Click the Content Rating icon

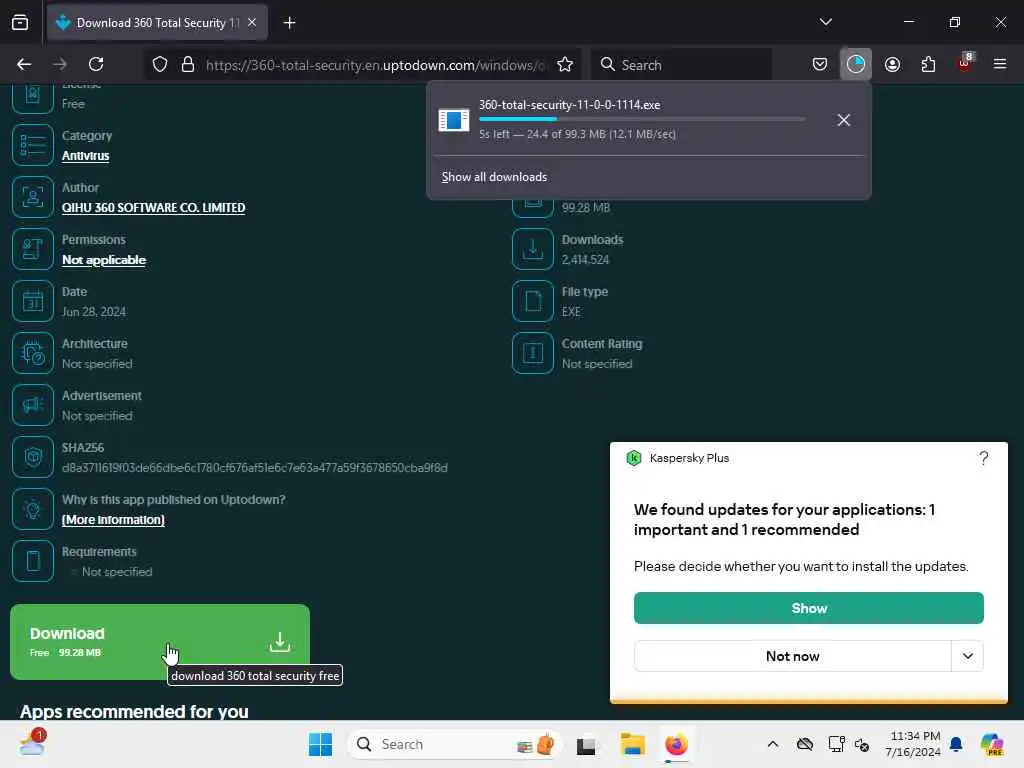tap(533, 353)
